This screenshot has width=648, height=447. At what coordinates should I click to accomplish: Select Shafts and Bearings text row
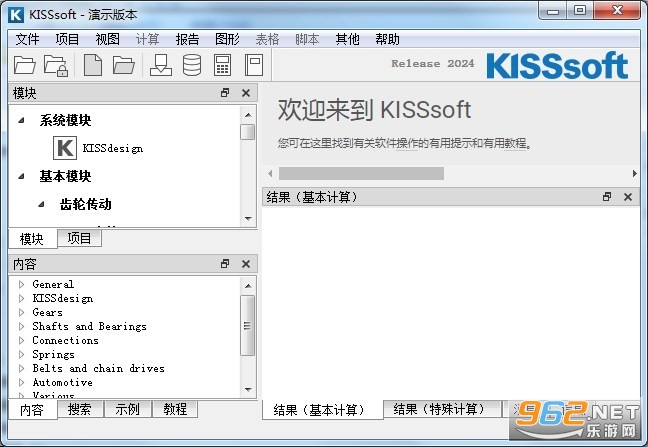(90, 326)
